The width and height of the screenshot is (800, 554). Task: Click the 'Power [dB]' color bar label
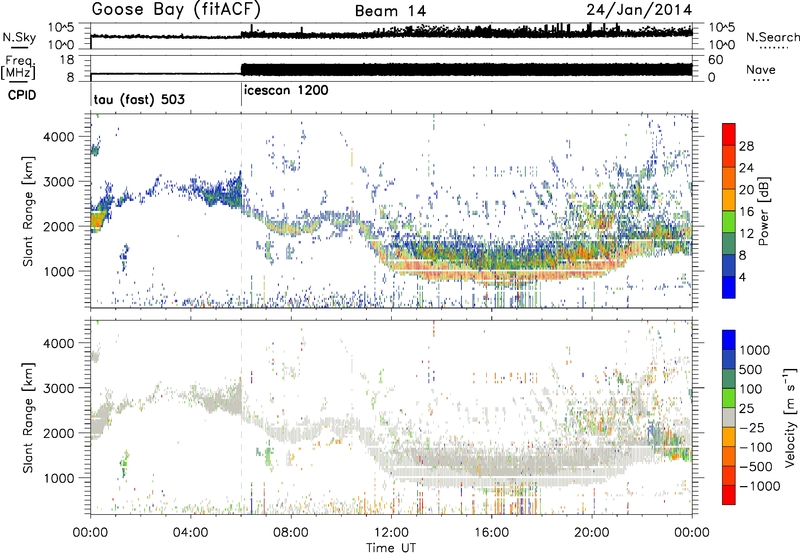[763, 211]
